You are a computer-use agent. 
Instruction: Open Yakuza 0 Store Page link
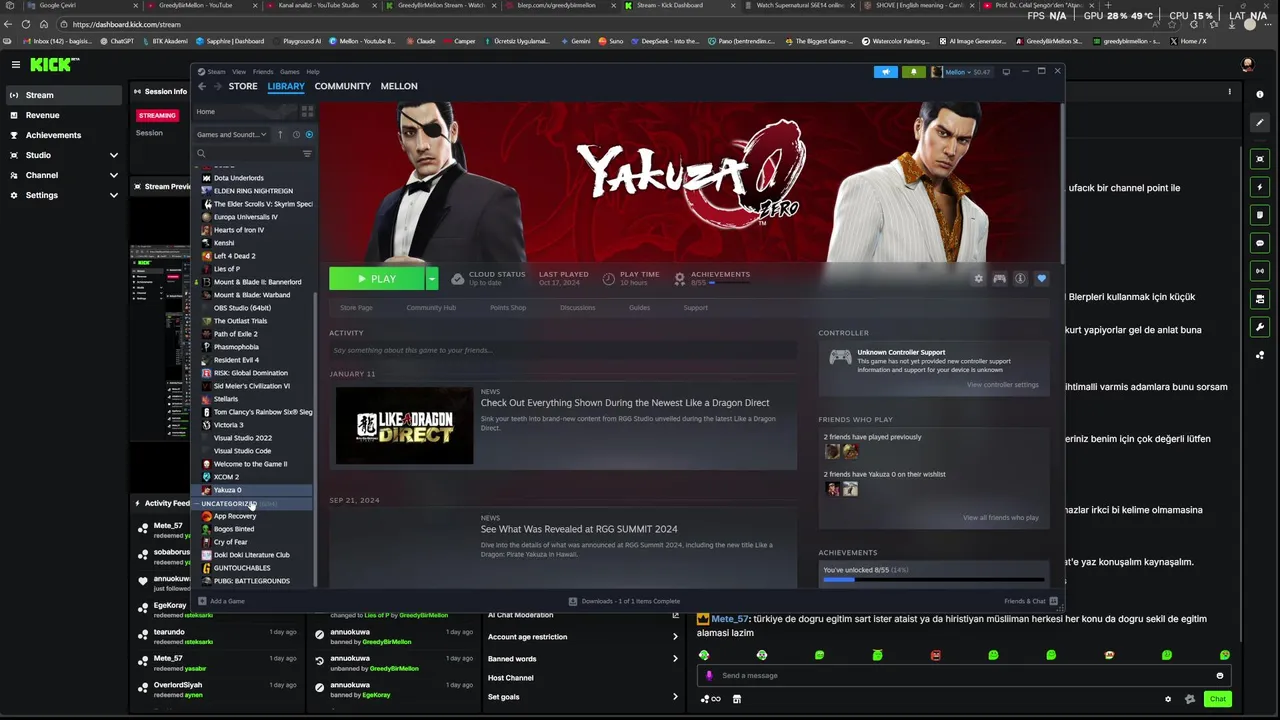(x=356, y=308)
